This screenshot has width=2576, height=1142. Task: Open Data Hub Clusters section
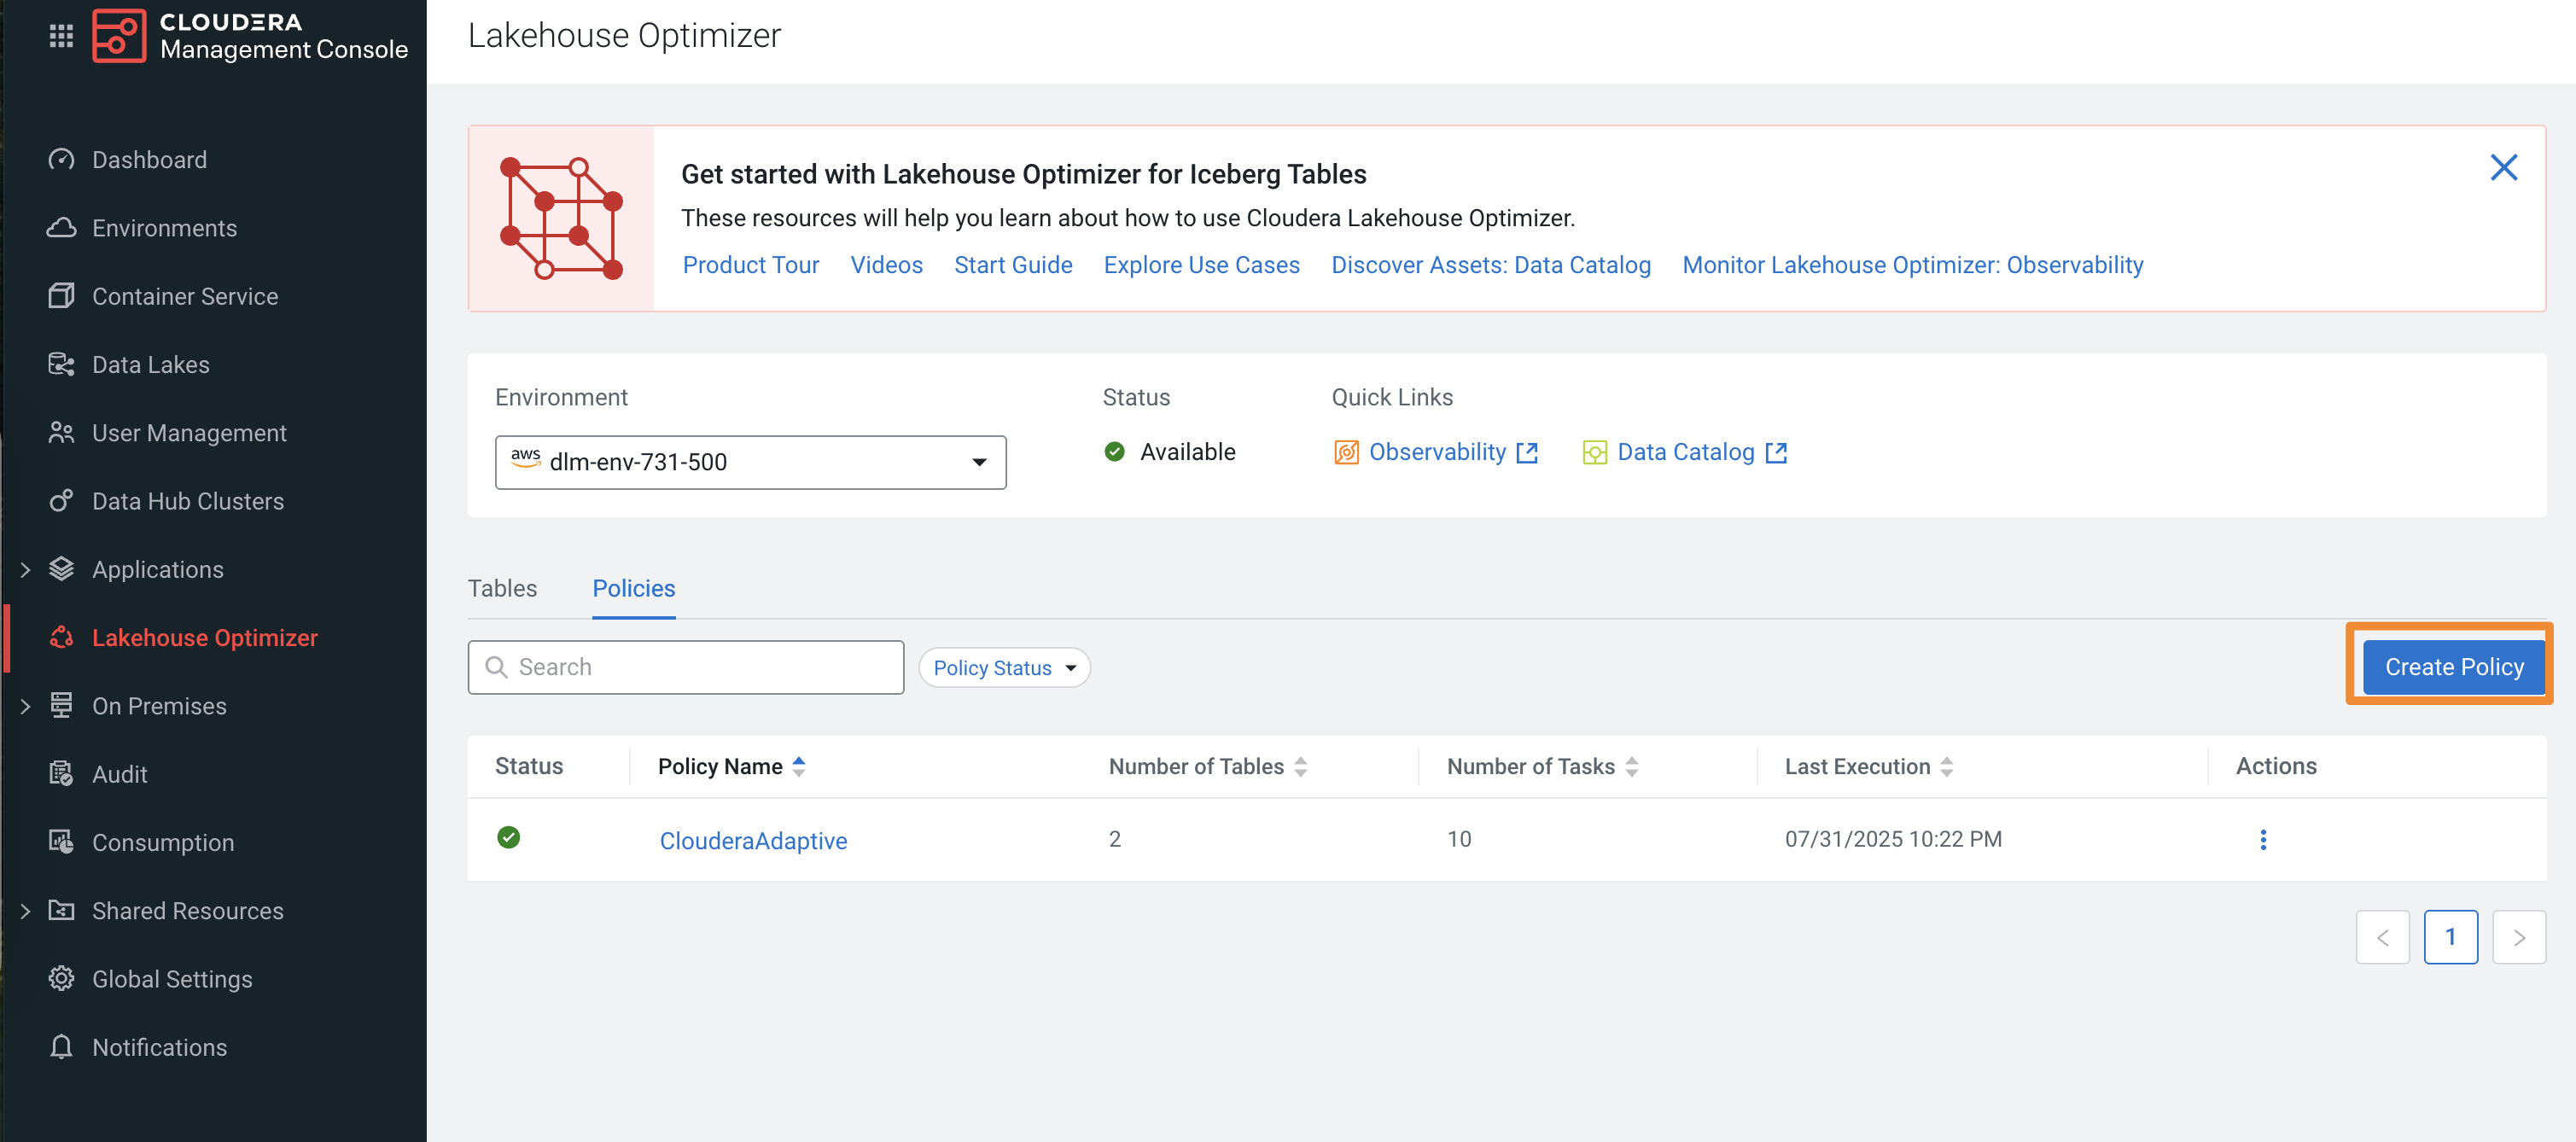[189, 500]
